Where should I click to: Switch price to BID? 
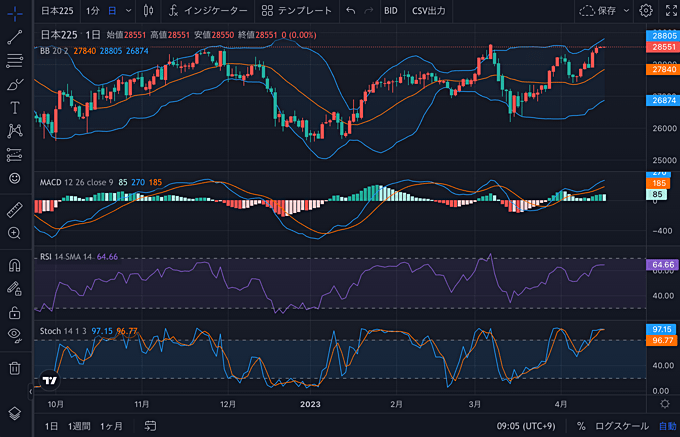(x=391, y=11)
